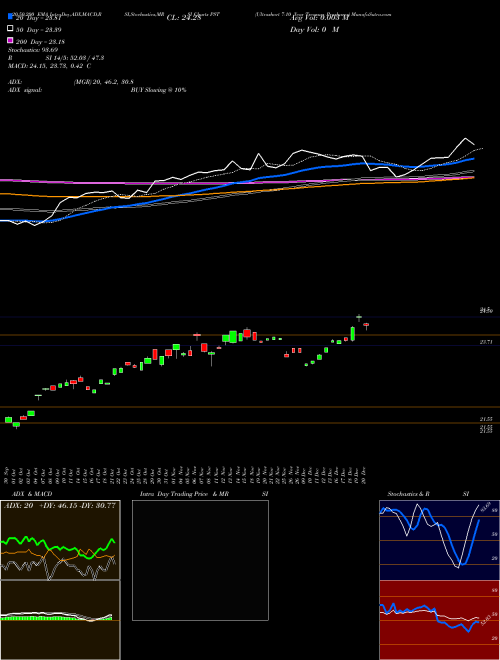Viewport: 500px width, 660px height.
Task: Click the 21.55 price axis label
Action: (486, 419)
